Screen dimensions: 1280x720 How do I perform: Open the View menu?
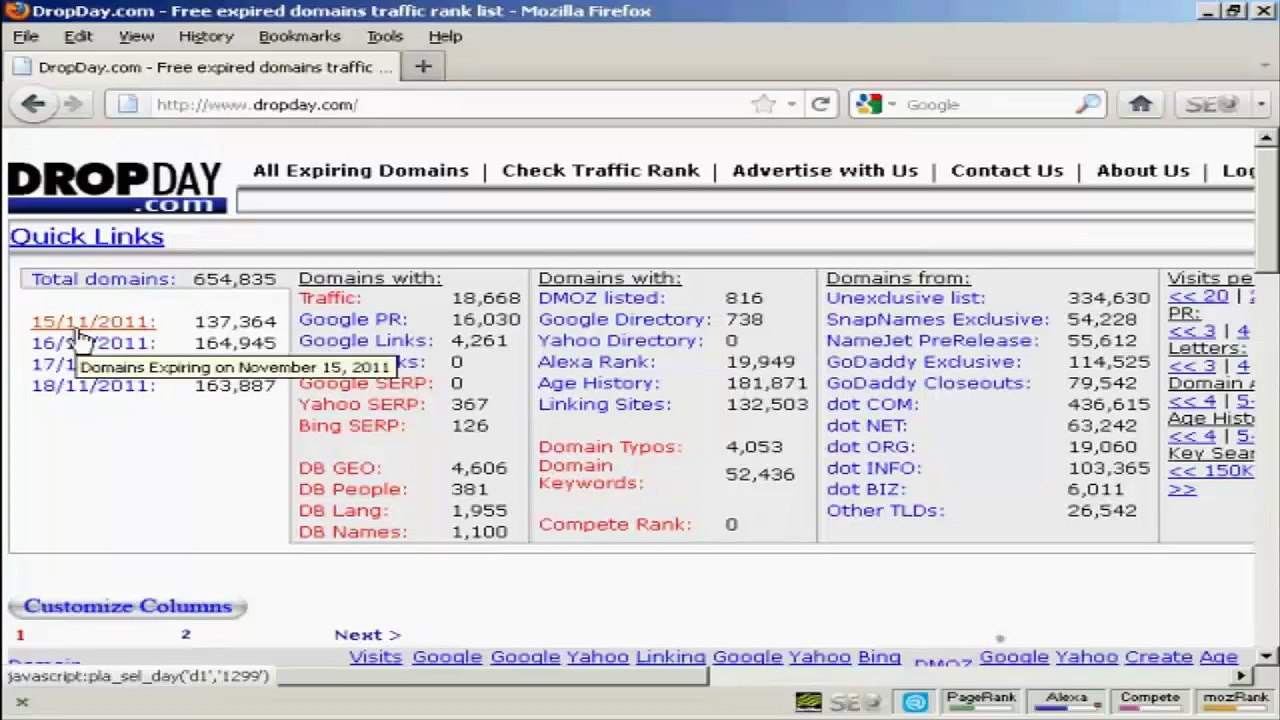coord(136,36)
